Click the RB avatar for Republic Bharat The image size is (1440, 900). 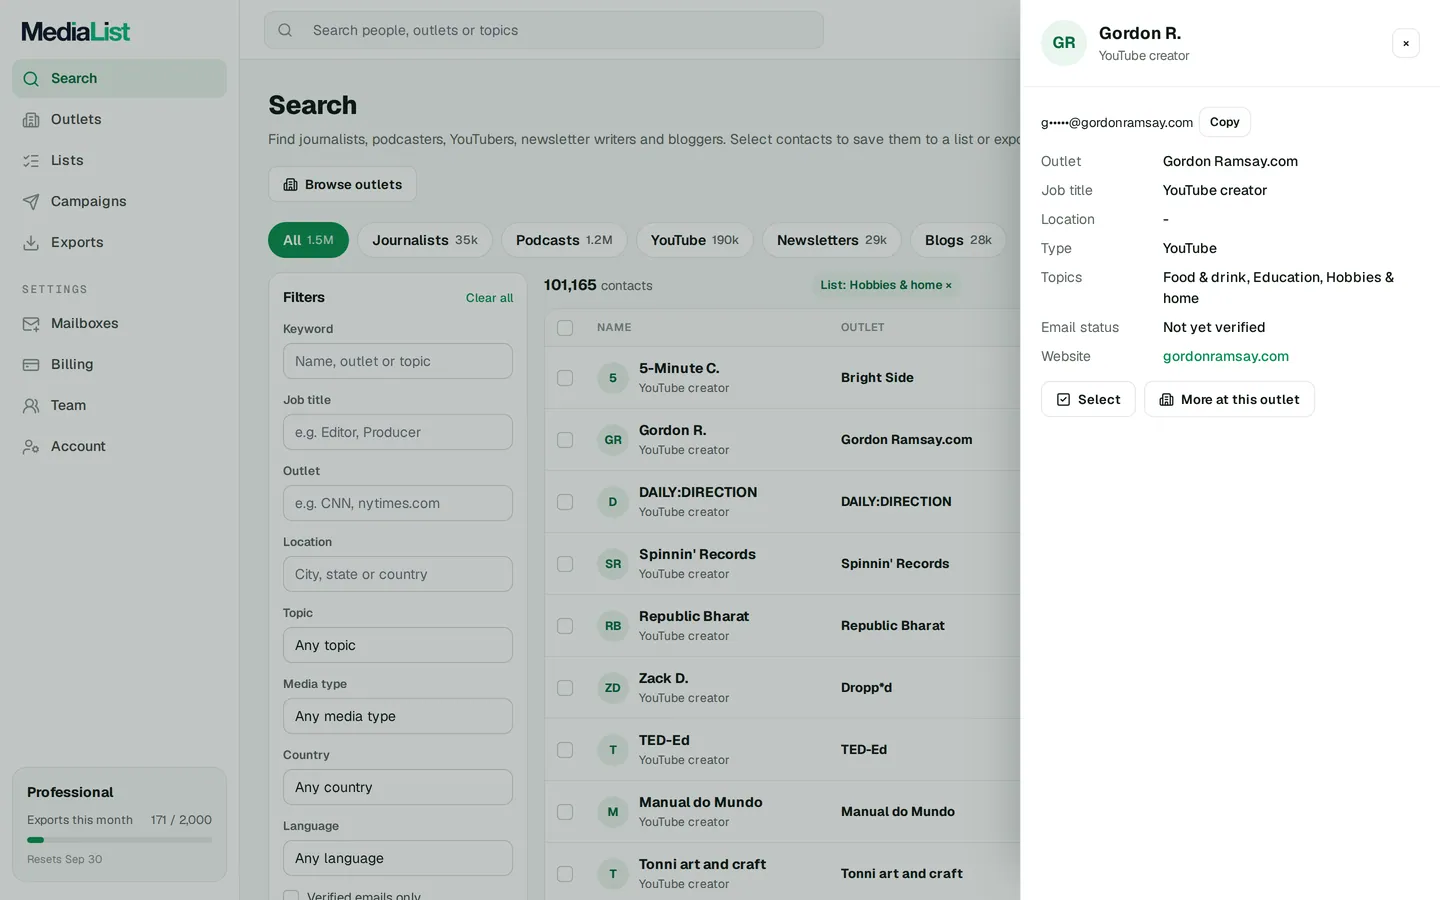613,626
